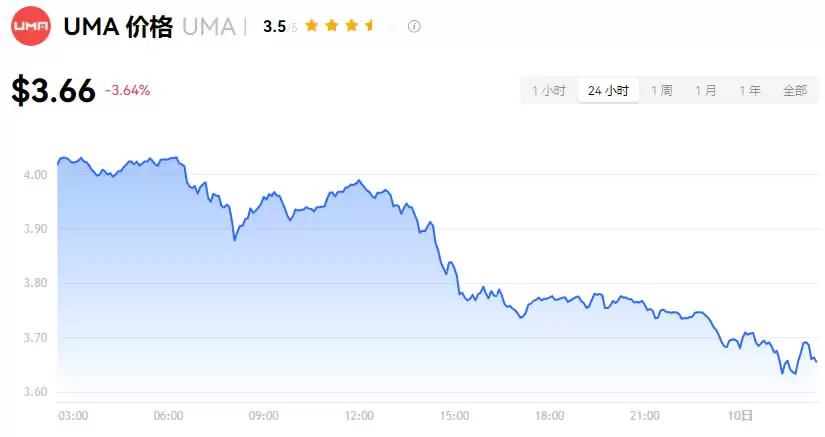
Task: Click the gray UMA ticker symbol
Action: pos(206,27)
